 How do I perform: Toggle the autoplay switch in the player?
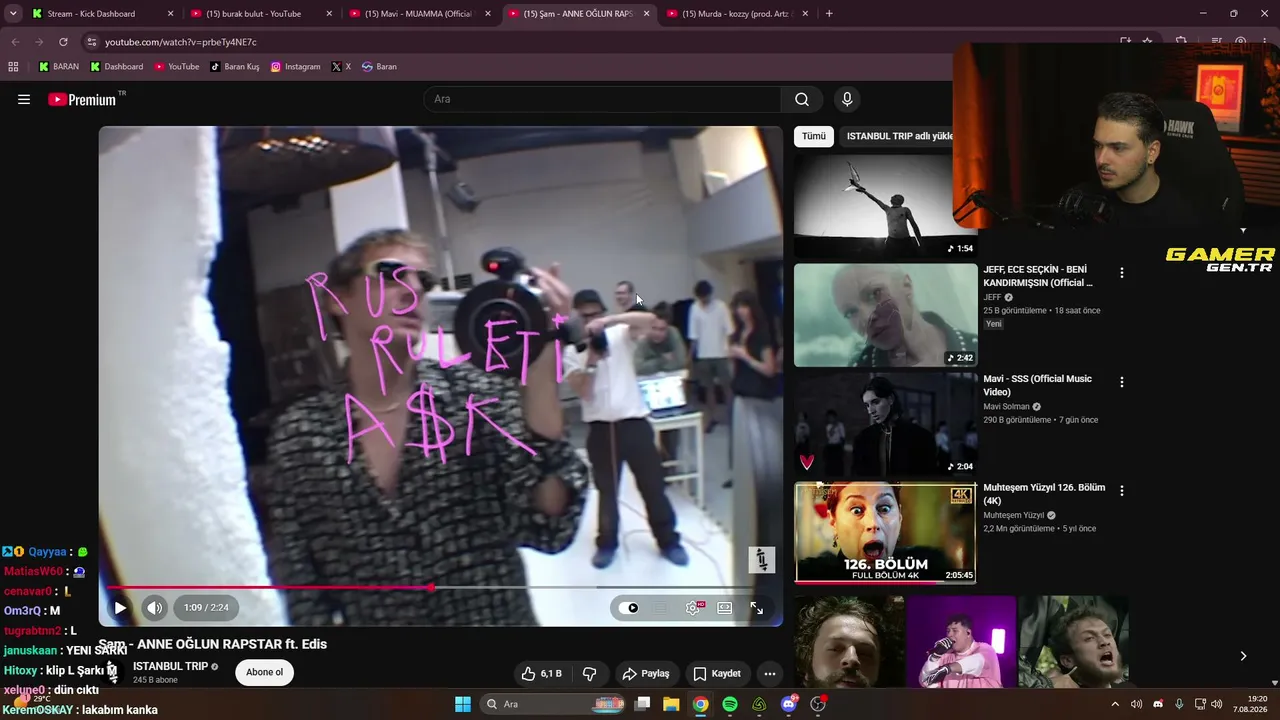629,607
